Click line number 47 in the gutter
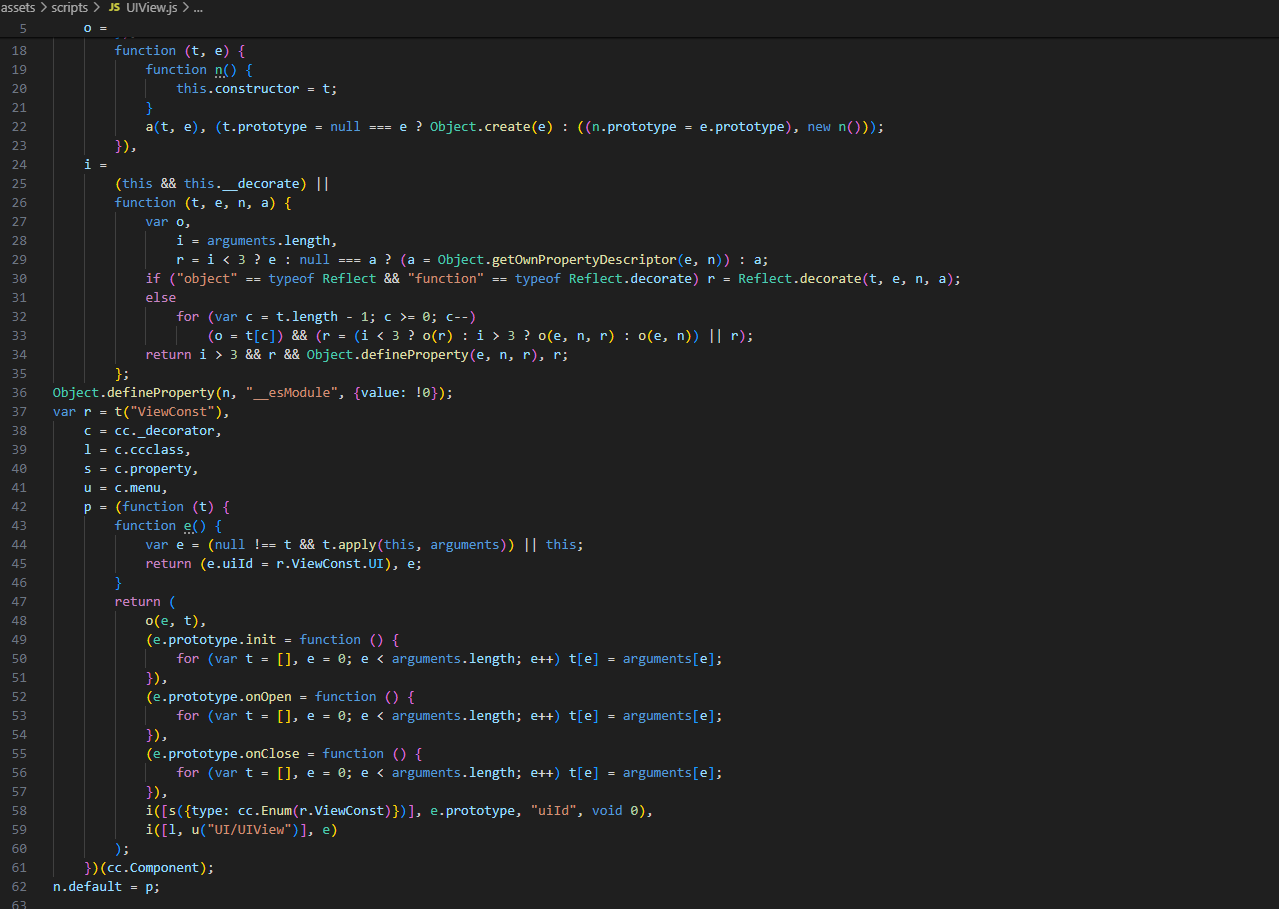Viewport: 1279px width, 909px height. pyautogui.click(x=20, y=601)
